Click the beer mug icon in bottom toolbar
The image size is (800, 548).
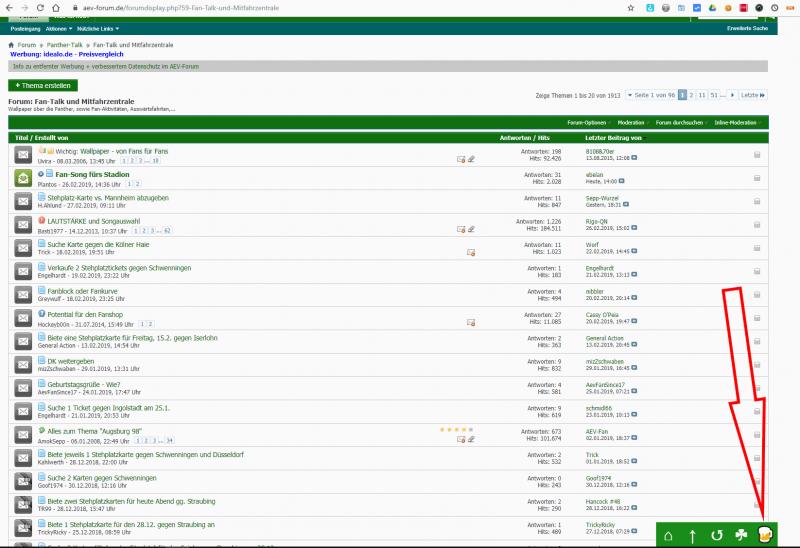765,535
